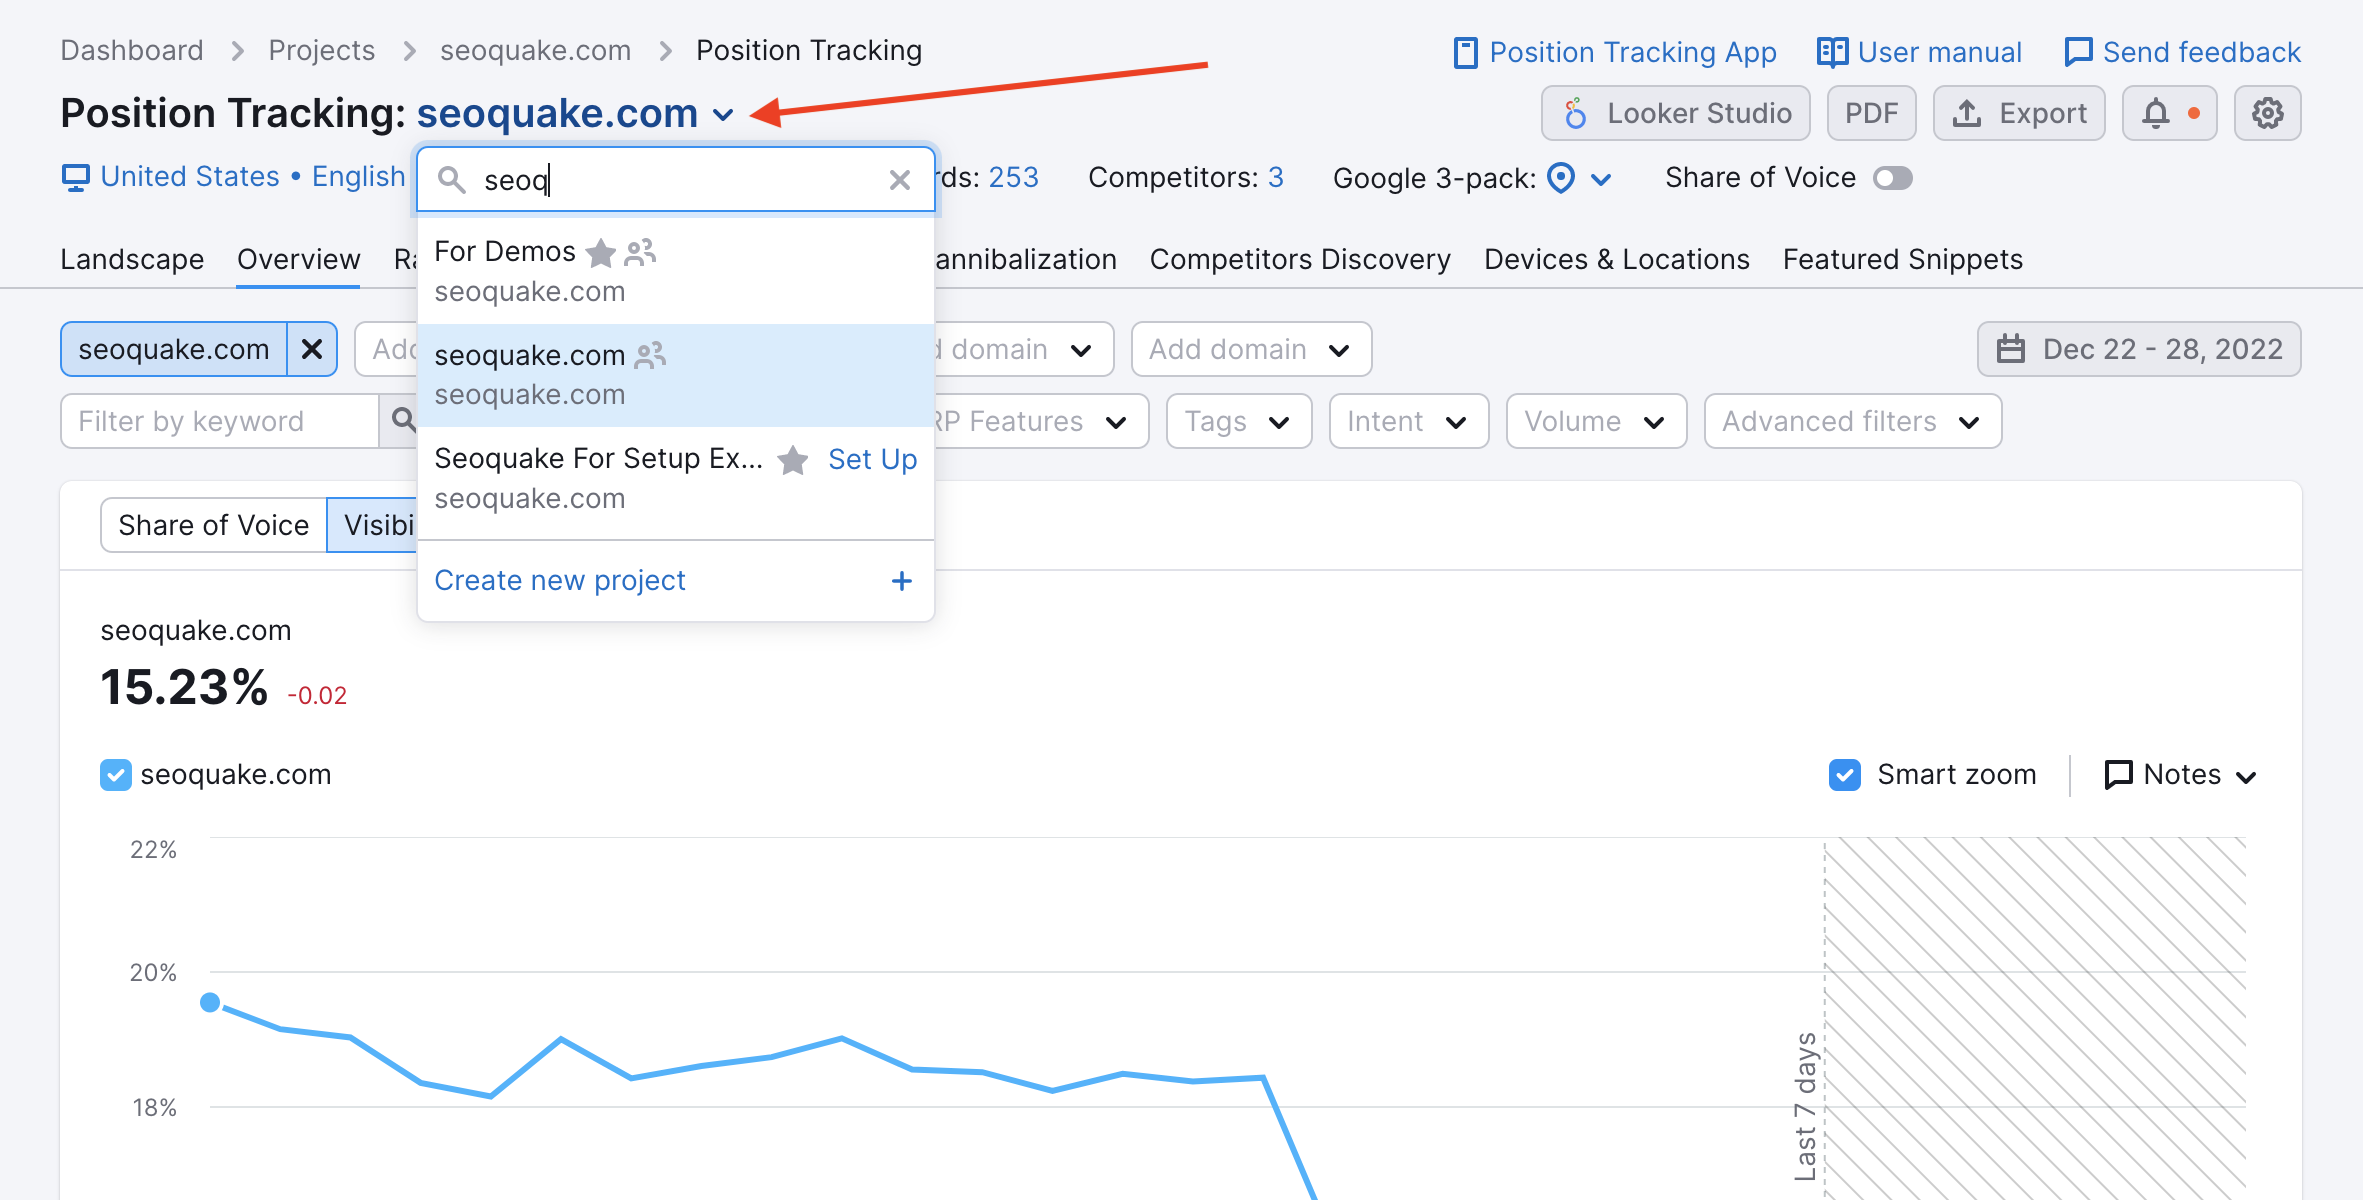Switch chart to Share of Voice

213,525
